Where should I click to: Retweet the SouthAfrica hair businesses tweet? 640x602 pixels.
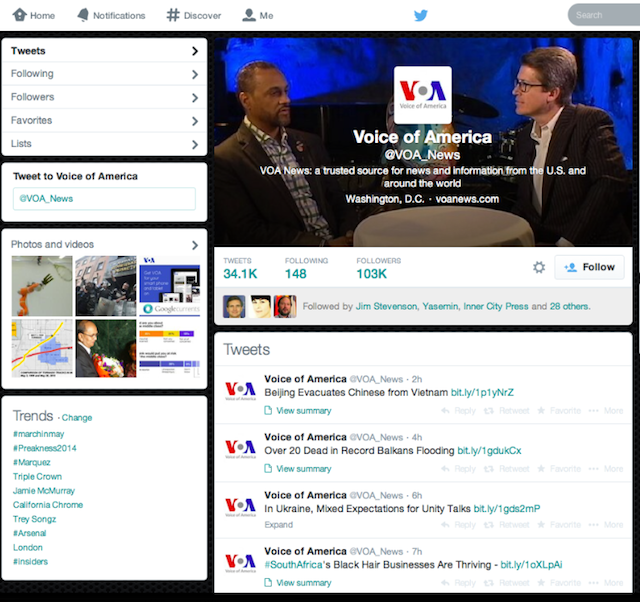(507, 583)
